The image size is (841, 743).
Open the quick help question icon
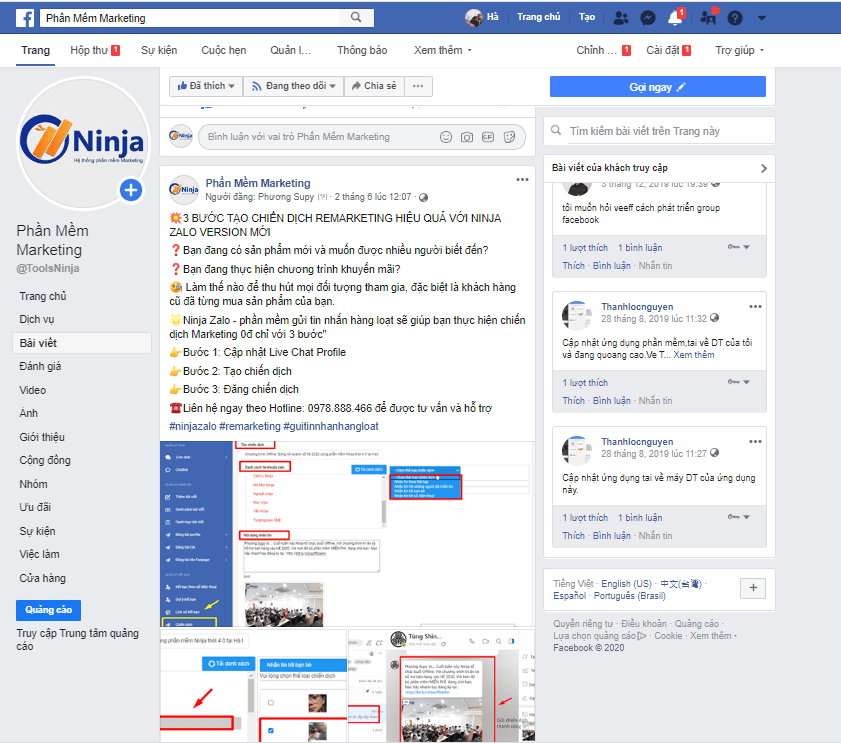pyautogui.click(x=735, y=18)
